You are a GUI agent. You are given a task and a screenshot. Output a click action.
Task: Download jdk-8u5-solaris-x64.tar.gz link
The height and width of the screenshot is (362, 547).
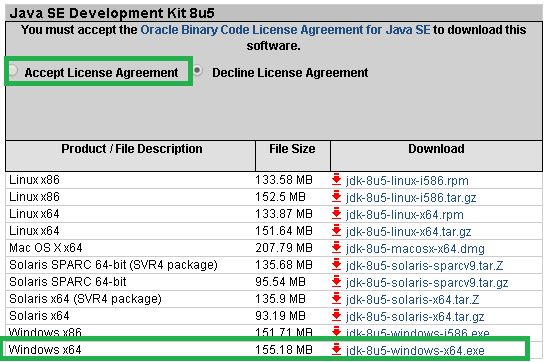415,317
